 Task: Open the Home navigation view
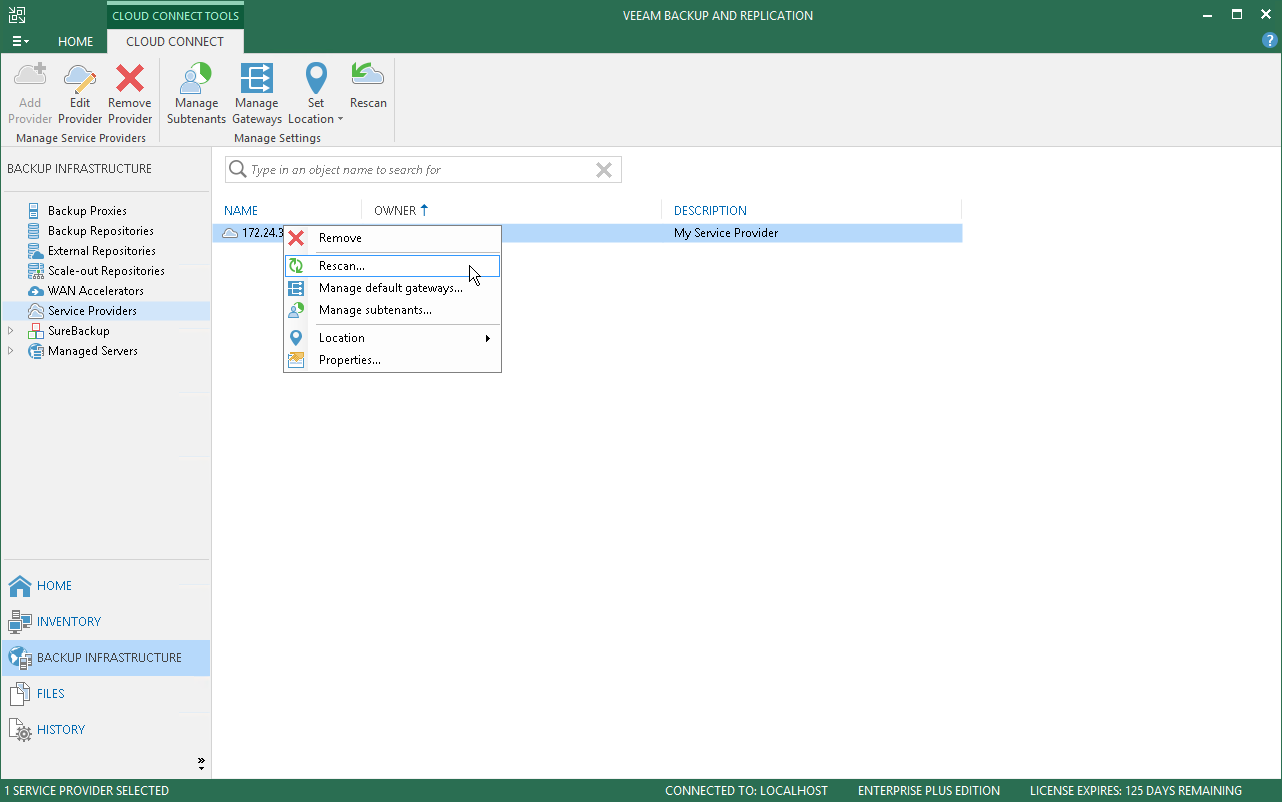(106, 586)
